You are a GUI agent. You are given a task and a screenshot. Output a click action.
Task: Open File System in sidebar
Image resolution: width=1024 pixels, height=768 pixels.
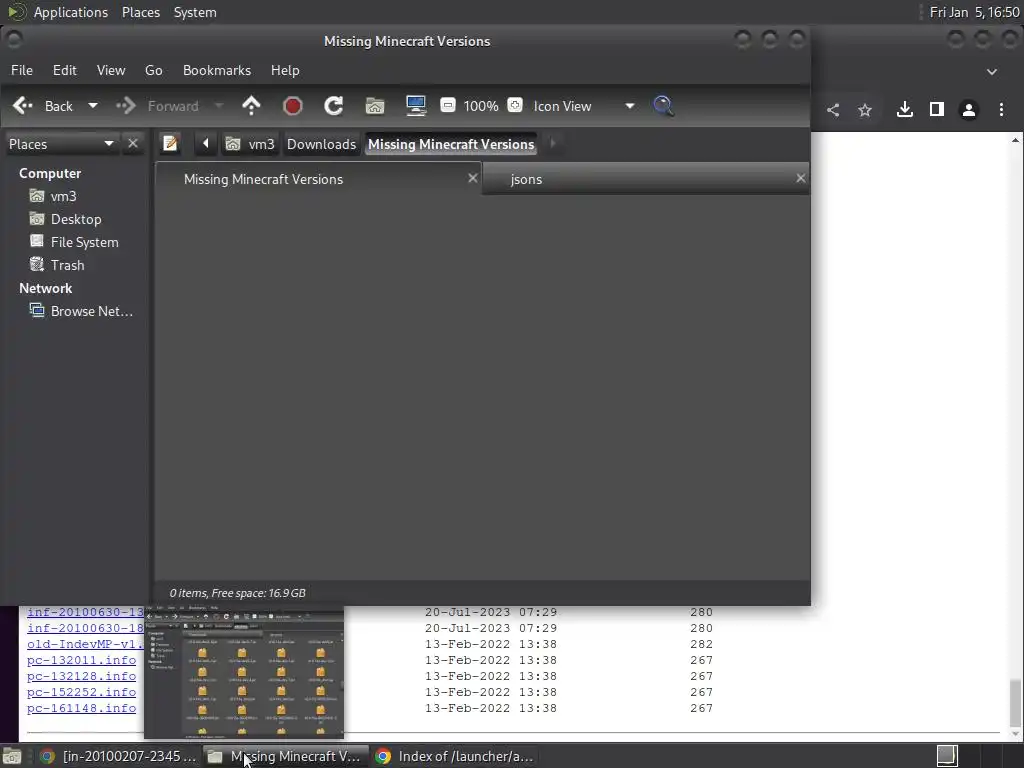[74, 242]
